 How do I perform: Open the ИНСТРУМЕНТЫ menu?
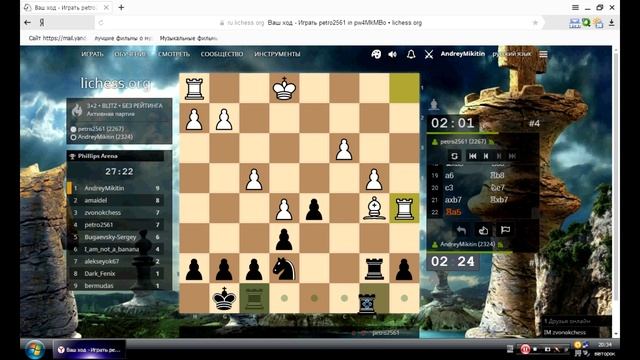[278, 54]
